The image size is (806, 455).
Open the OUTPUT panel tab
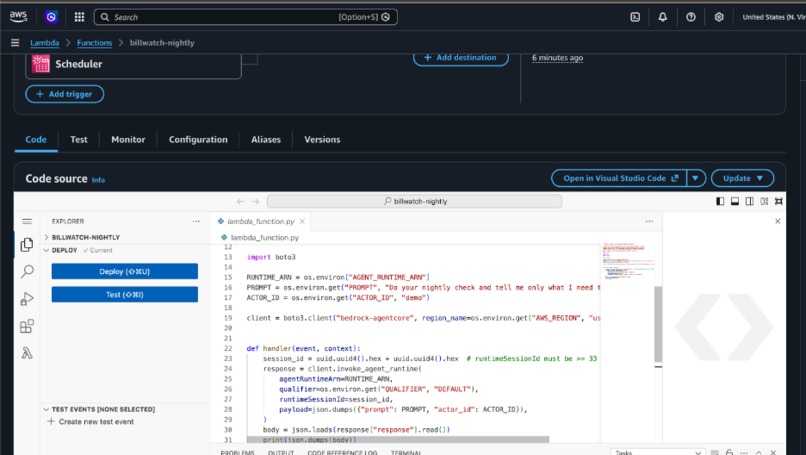pyautogui.click(x=281, y=452)
